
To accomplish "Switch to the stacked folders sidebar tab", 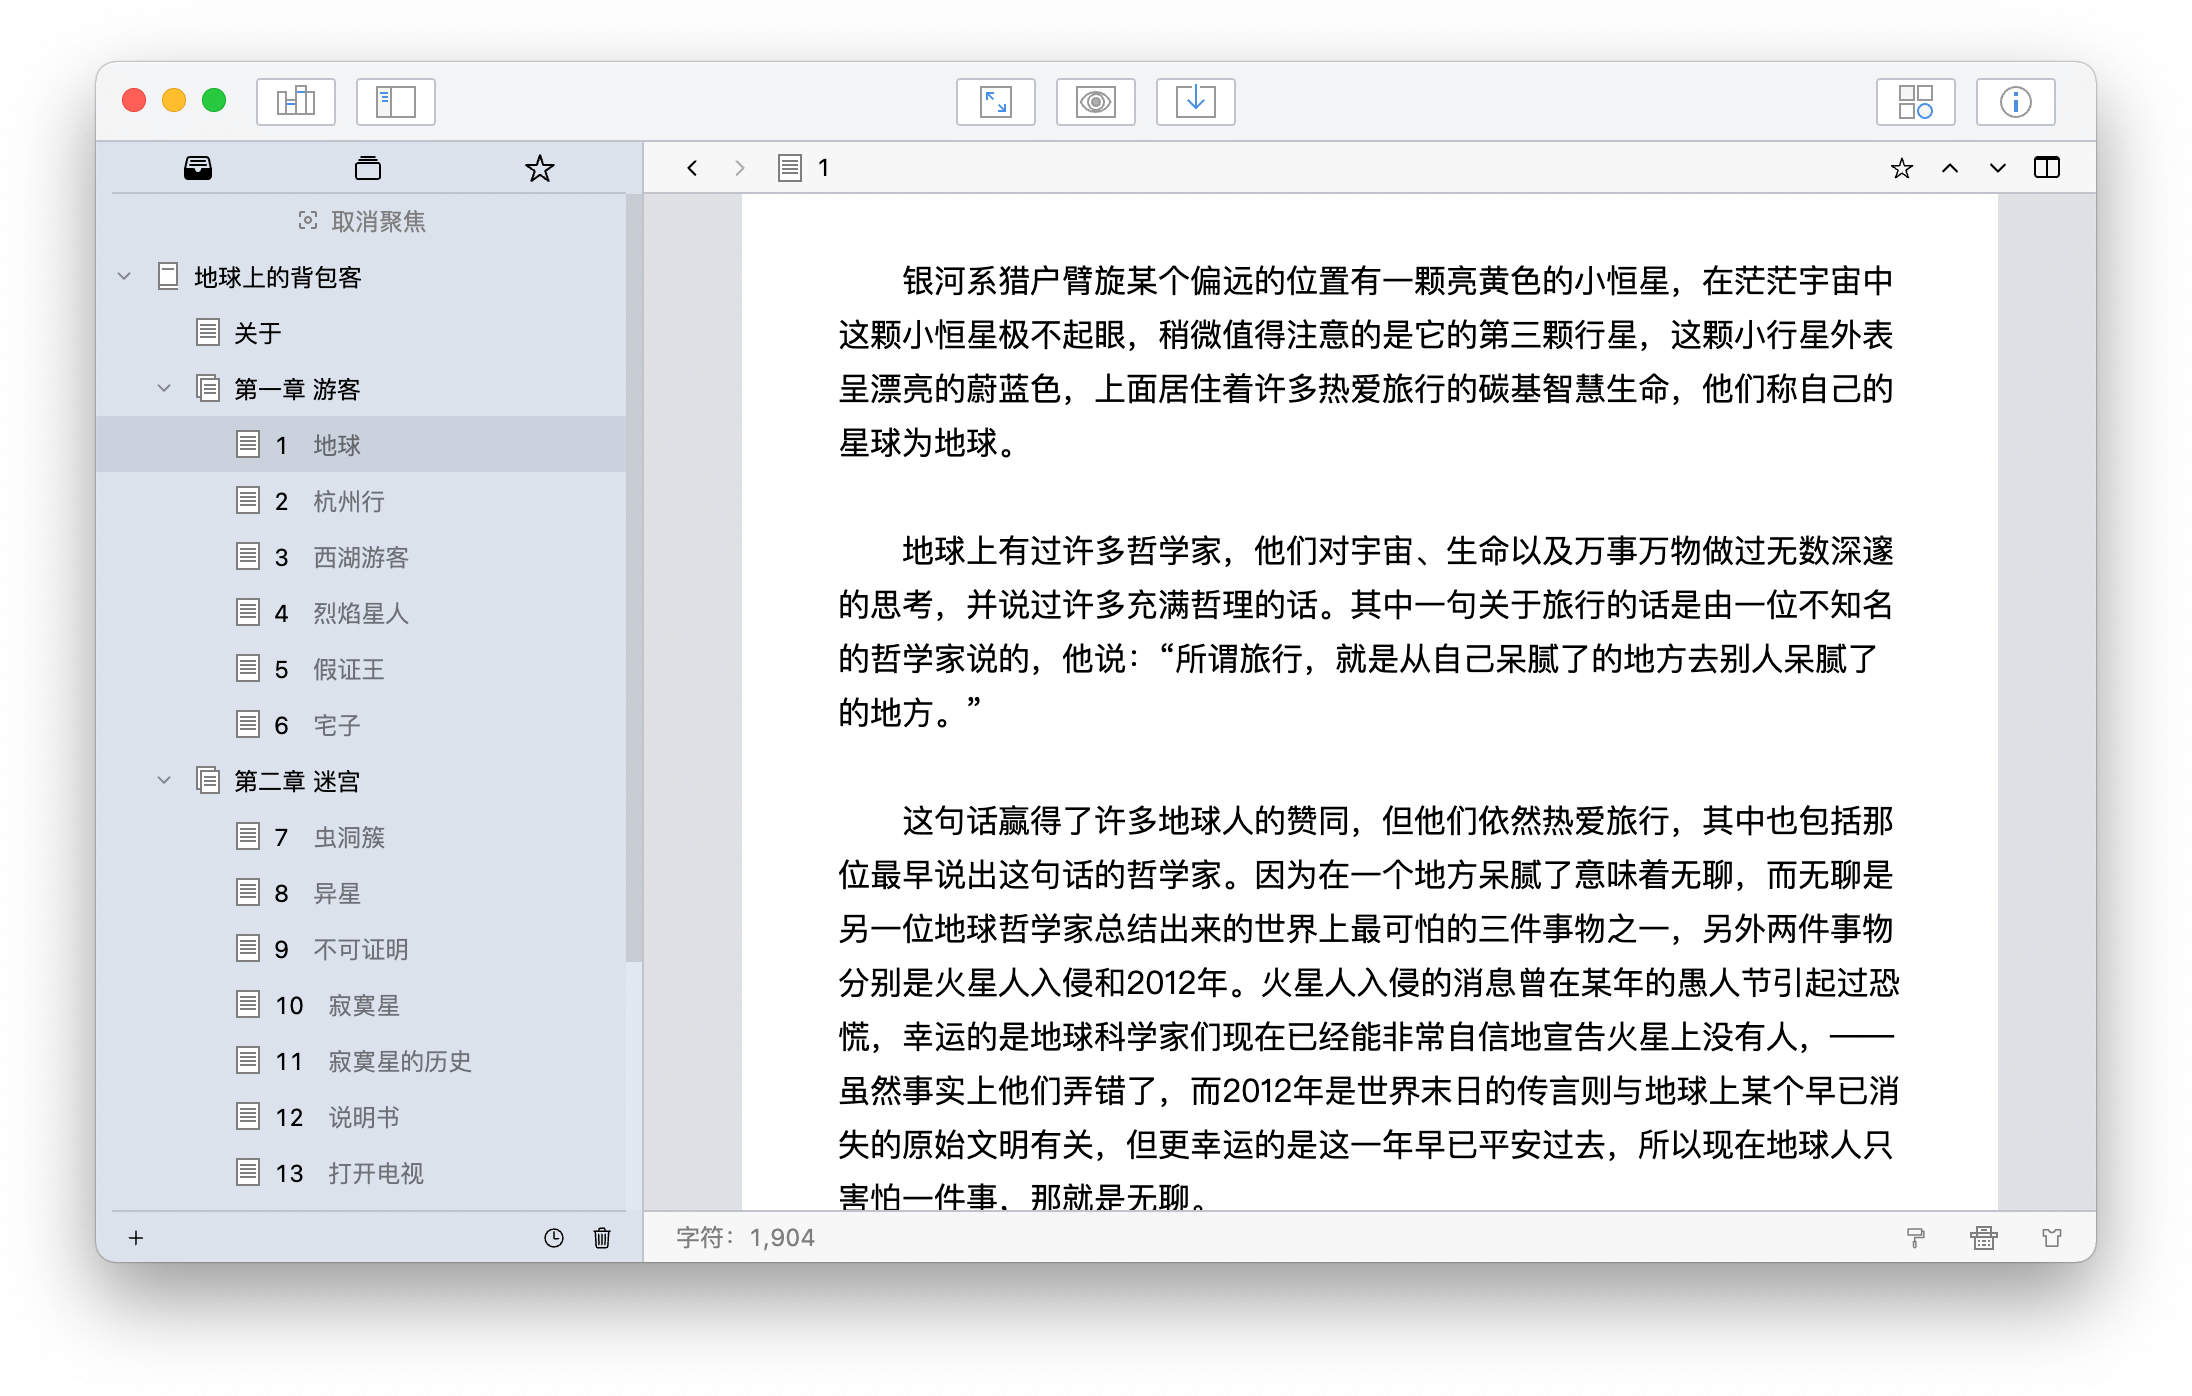I will point(368,168).
